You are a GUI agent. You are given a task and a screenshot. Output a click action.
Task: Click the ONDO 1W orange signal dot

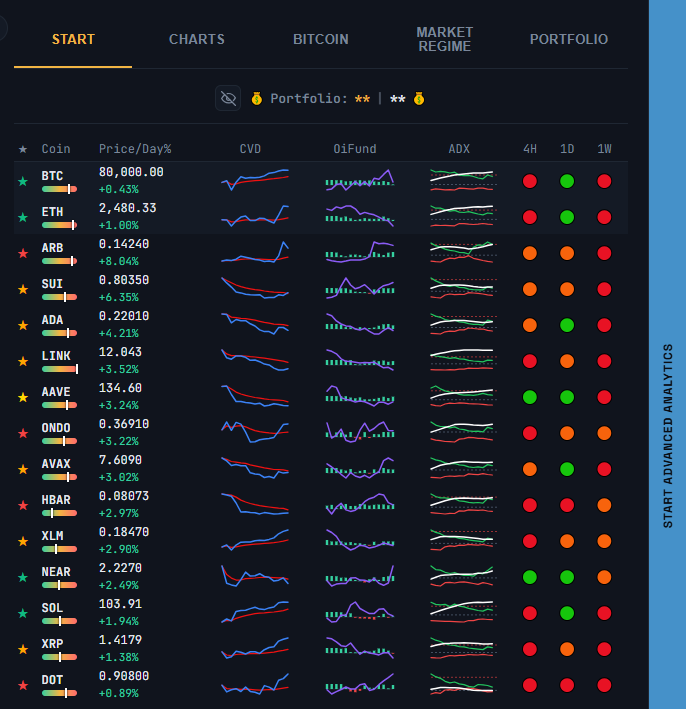[604, 433]
